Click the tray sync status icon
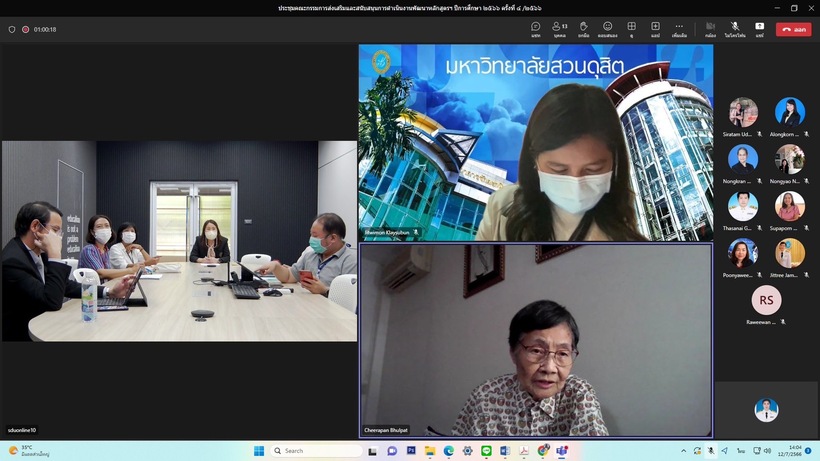The image size is (820, 461). pyautogui.click(x=697, y=451)
